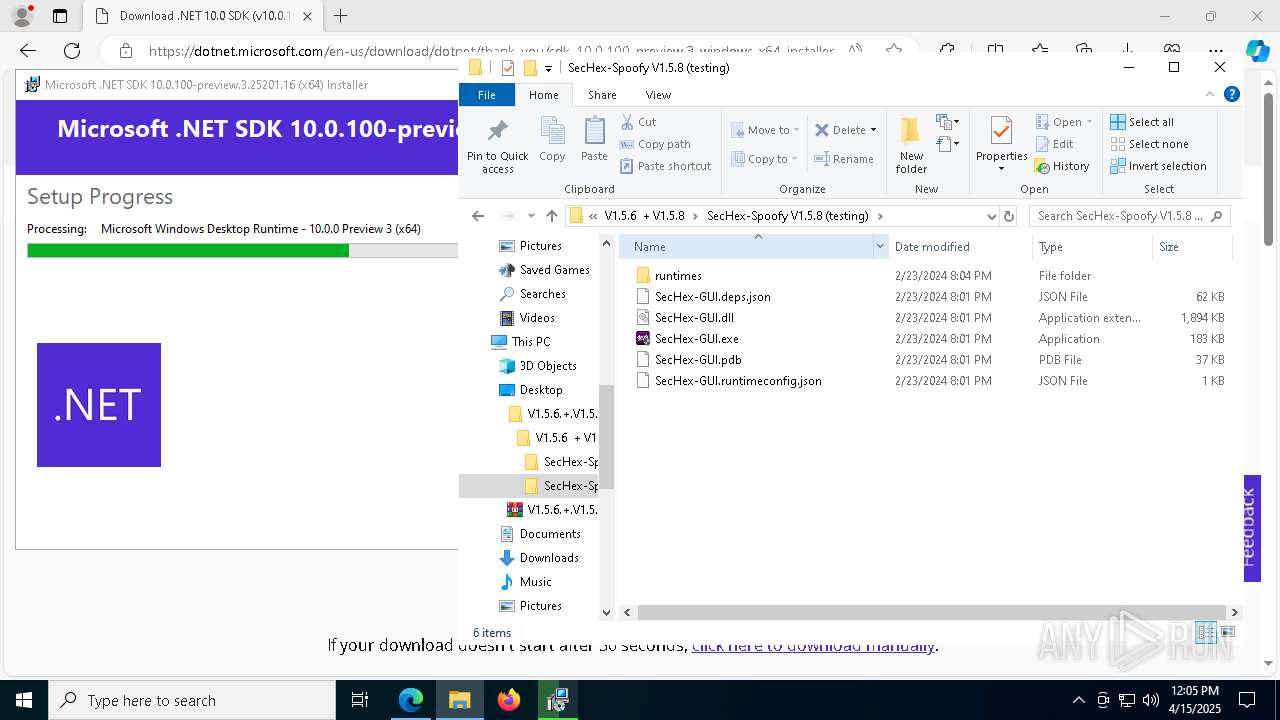Click the Copy icon in Clipboard group
The height and width of the screenshot is (720, 1280).
pyautogui.click(x=552, y=139)
